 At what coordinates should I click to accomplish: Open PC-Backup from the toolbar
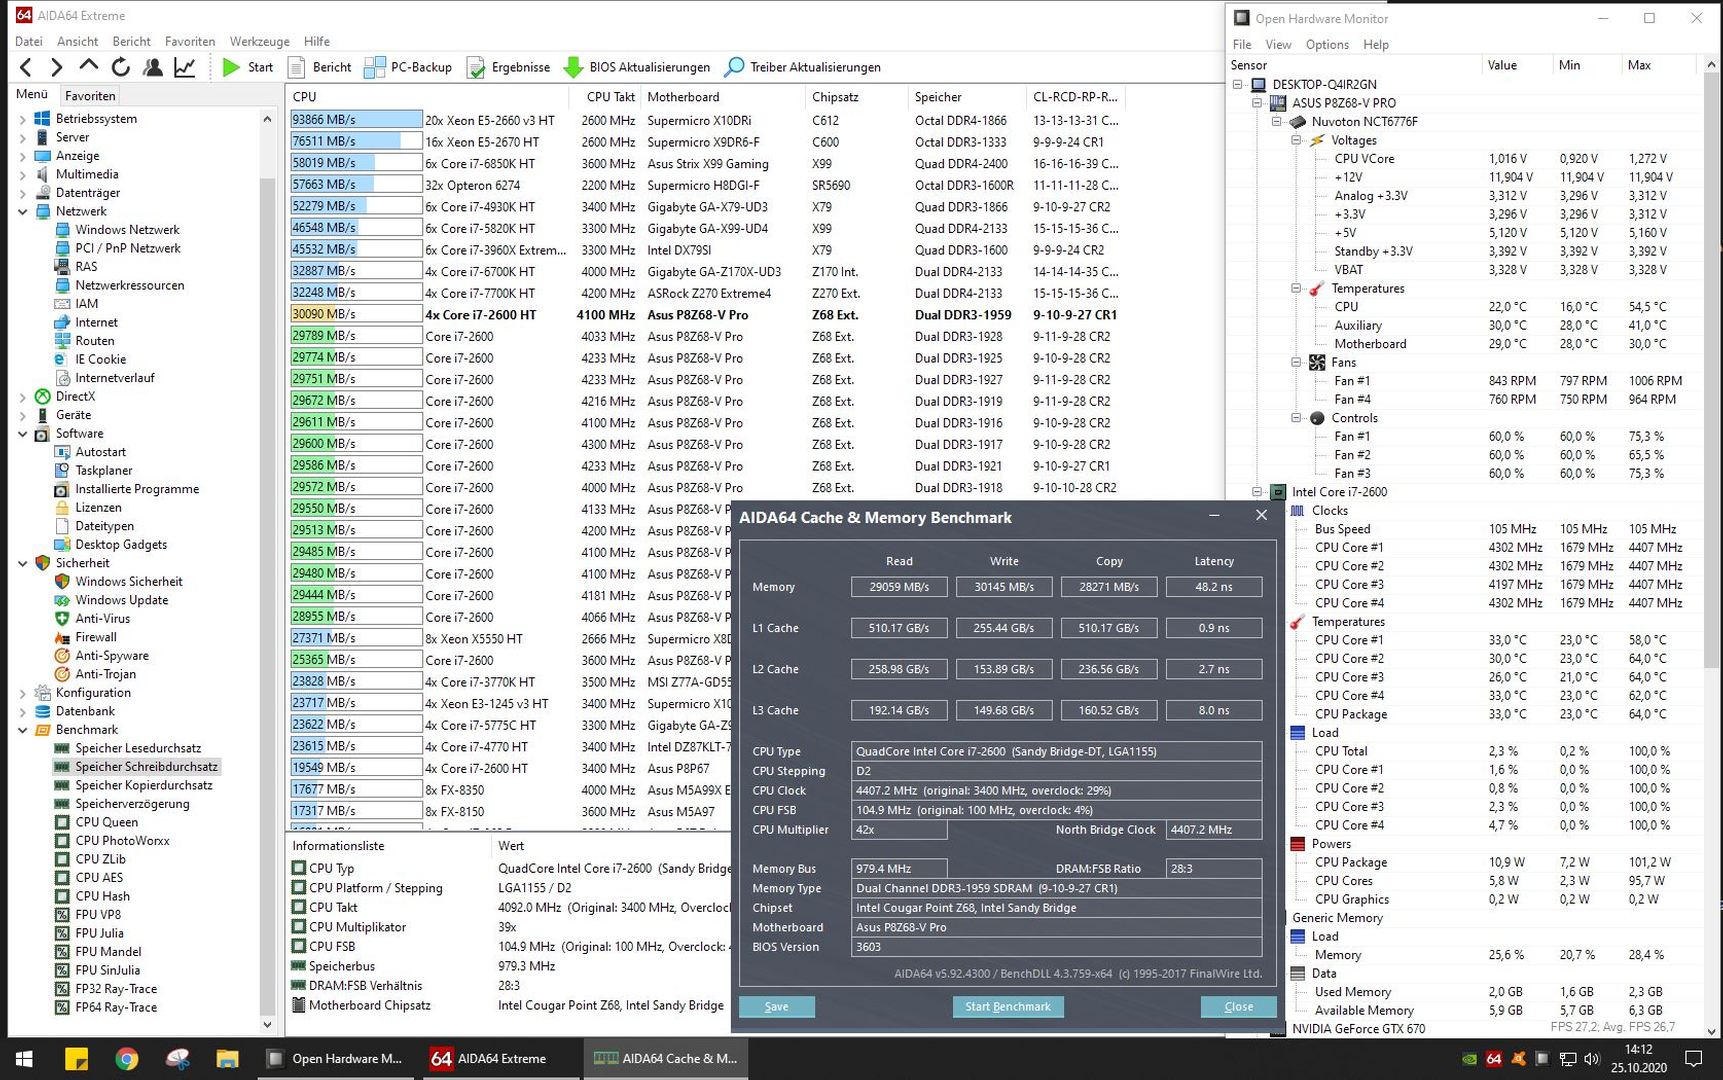point(409,67)
